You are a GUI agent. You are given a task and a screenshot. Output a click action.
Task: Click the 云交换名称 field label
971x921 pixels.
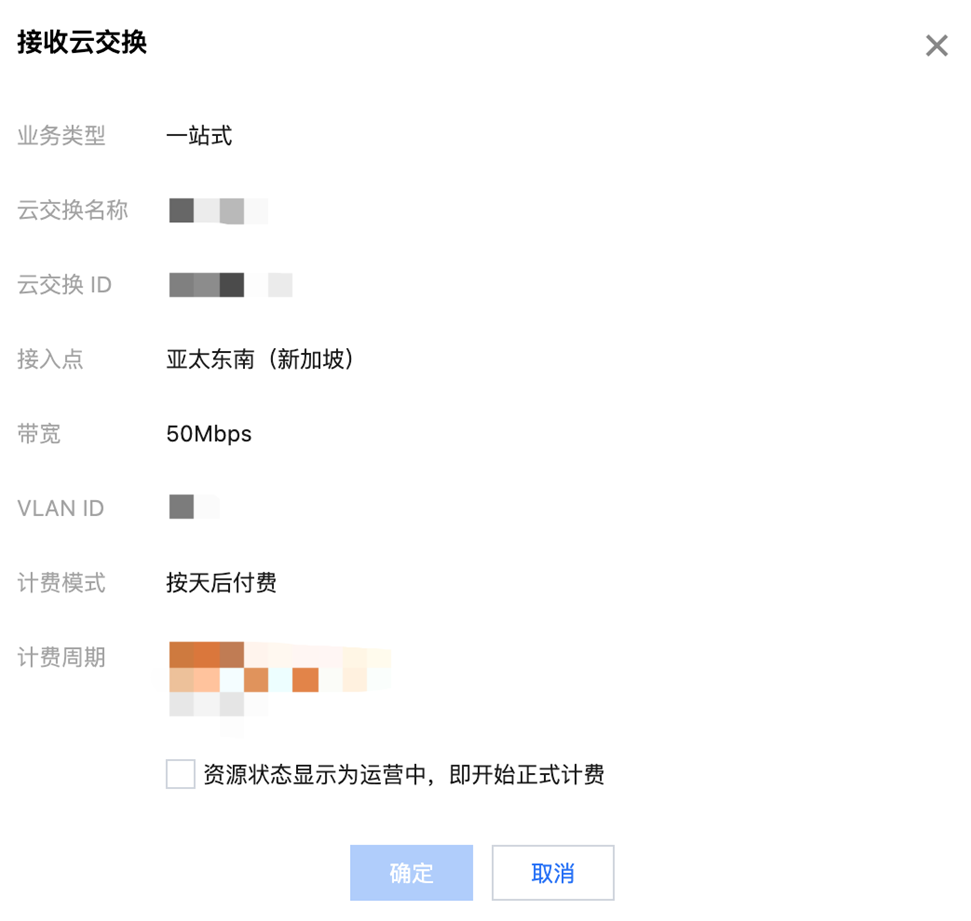(73, 210)
